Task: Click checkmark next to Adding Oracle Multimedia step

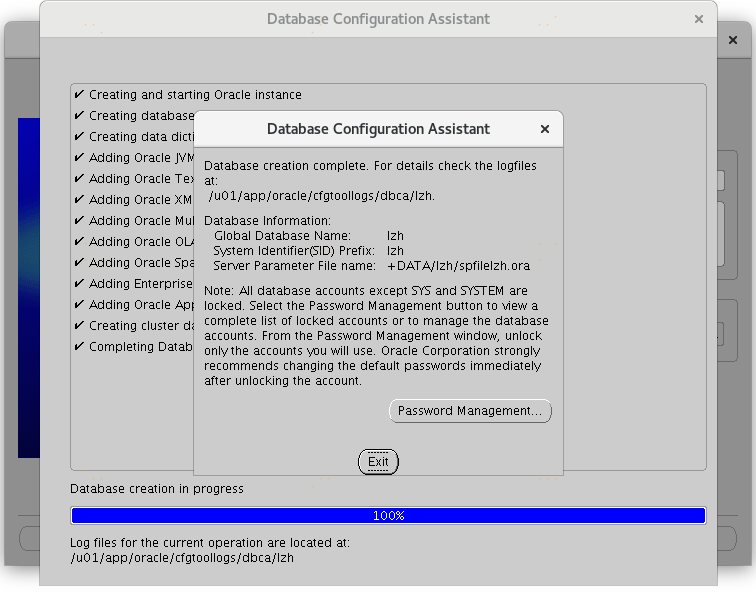Action: point(79,221)
